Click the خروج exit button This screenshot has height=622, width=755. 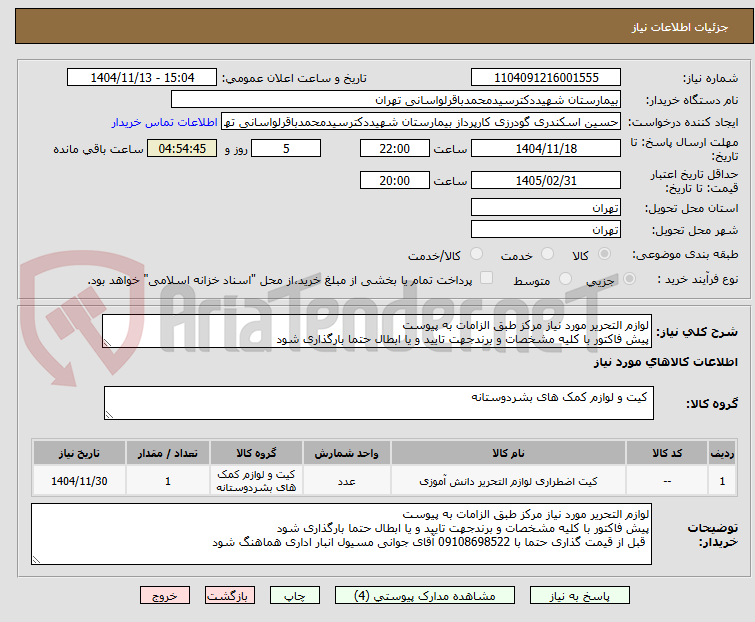pyautogui.click(x=165, y=596)
